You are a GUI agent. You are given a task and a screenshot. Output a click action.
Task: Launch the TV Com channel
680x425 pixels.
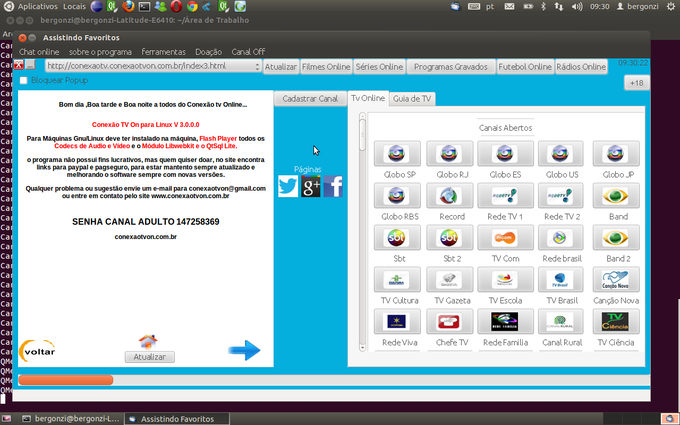click(x=505, y=238)
